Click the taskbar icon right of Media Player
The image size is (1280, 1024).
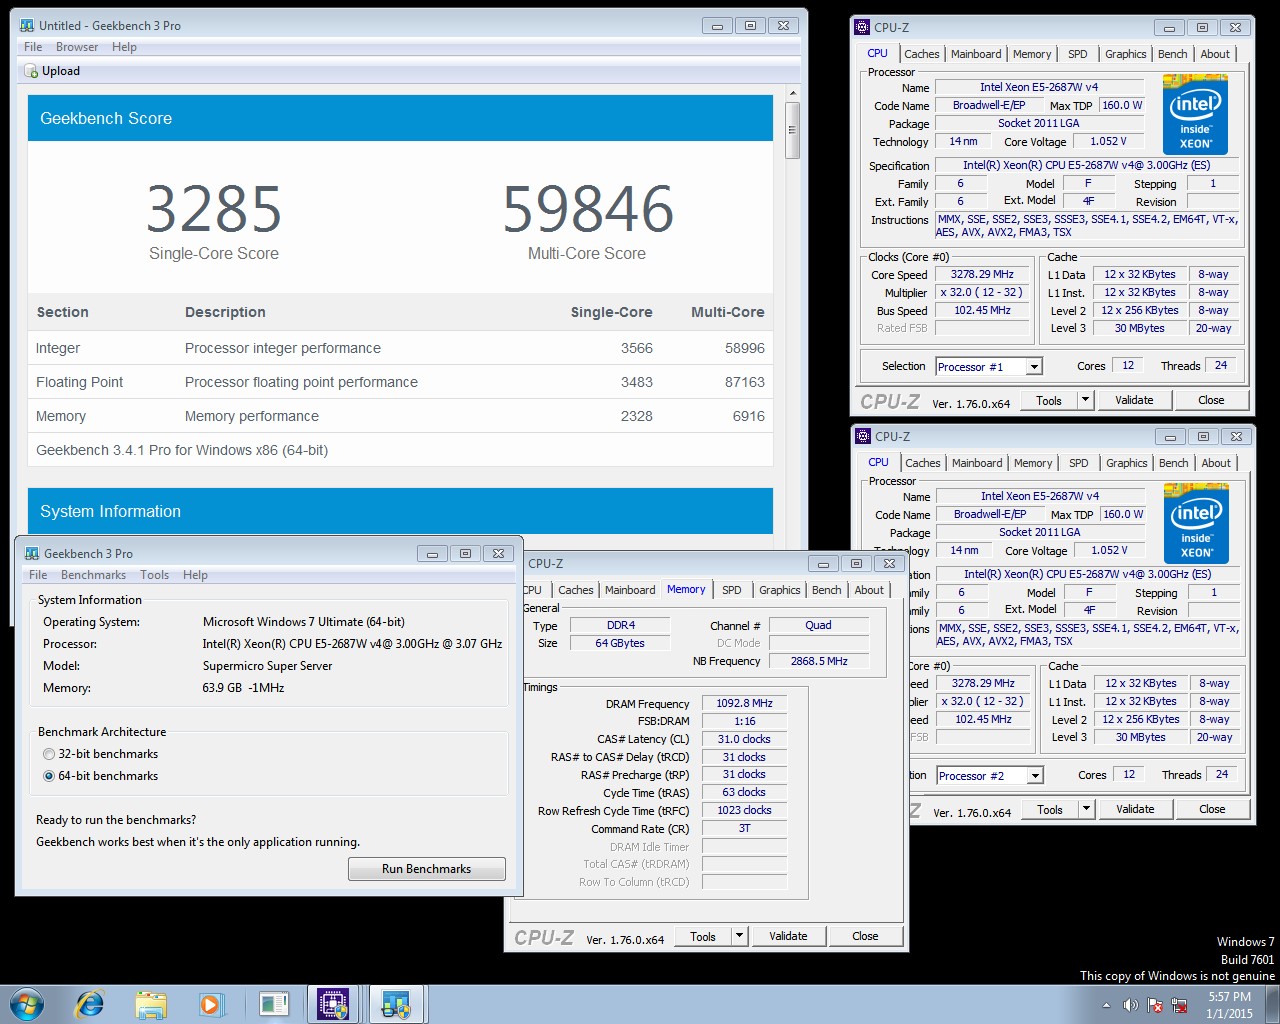pyautogui.click(x=273, y=1004)
